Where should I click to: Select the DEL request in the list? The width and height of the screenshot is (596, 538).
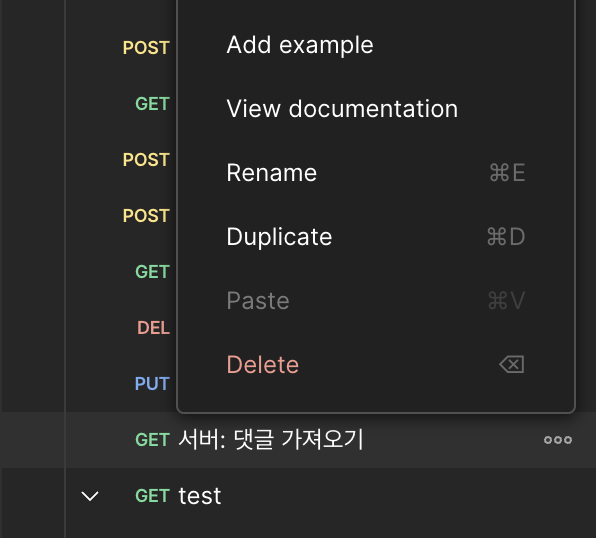click(153, 328)
